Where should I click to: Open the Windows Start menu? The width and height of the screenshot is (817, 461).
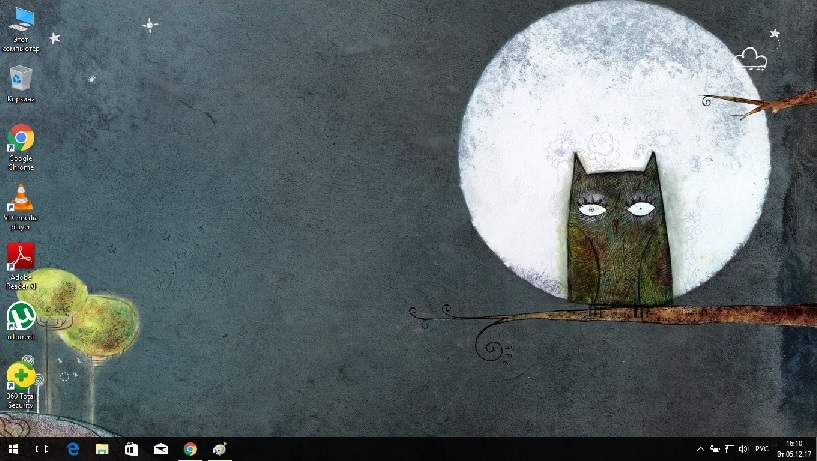coord(14,449)
